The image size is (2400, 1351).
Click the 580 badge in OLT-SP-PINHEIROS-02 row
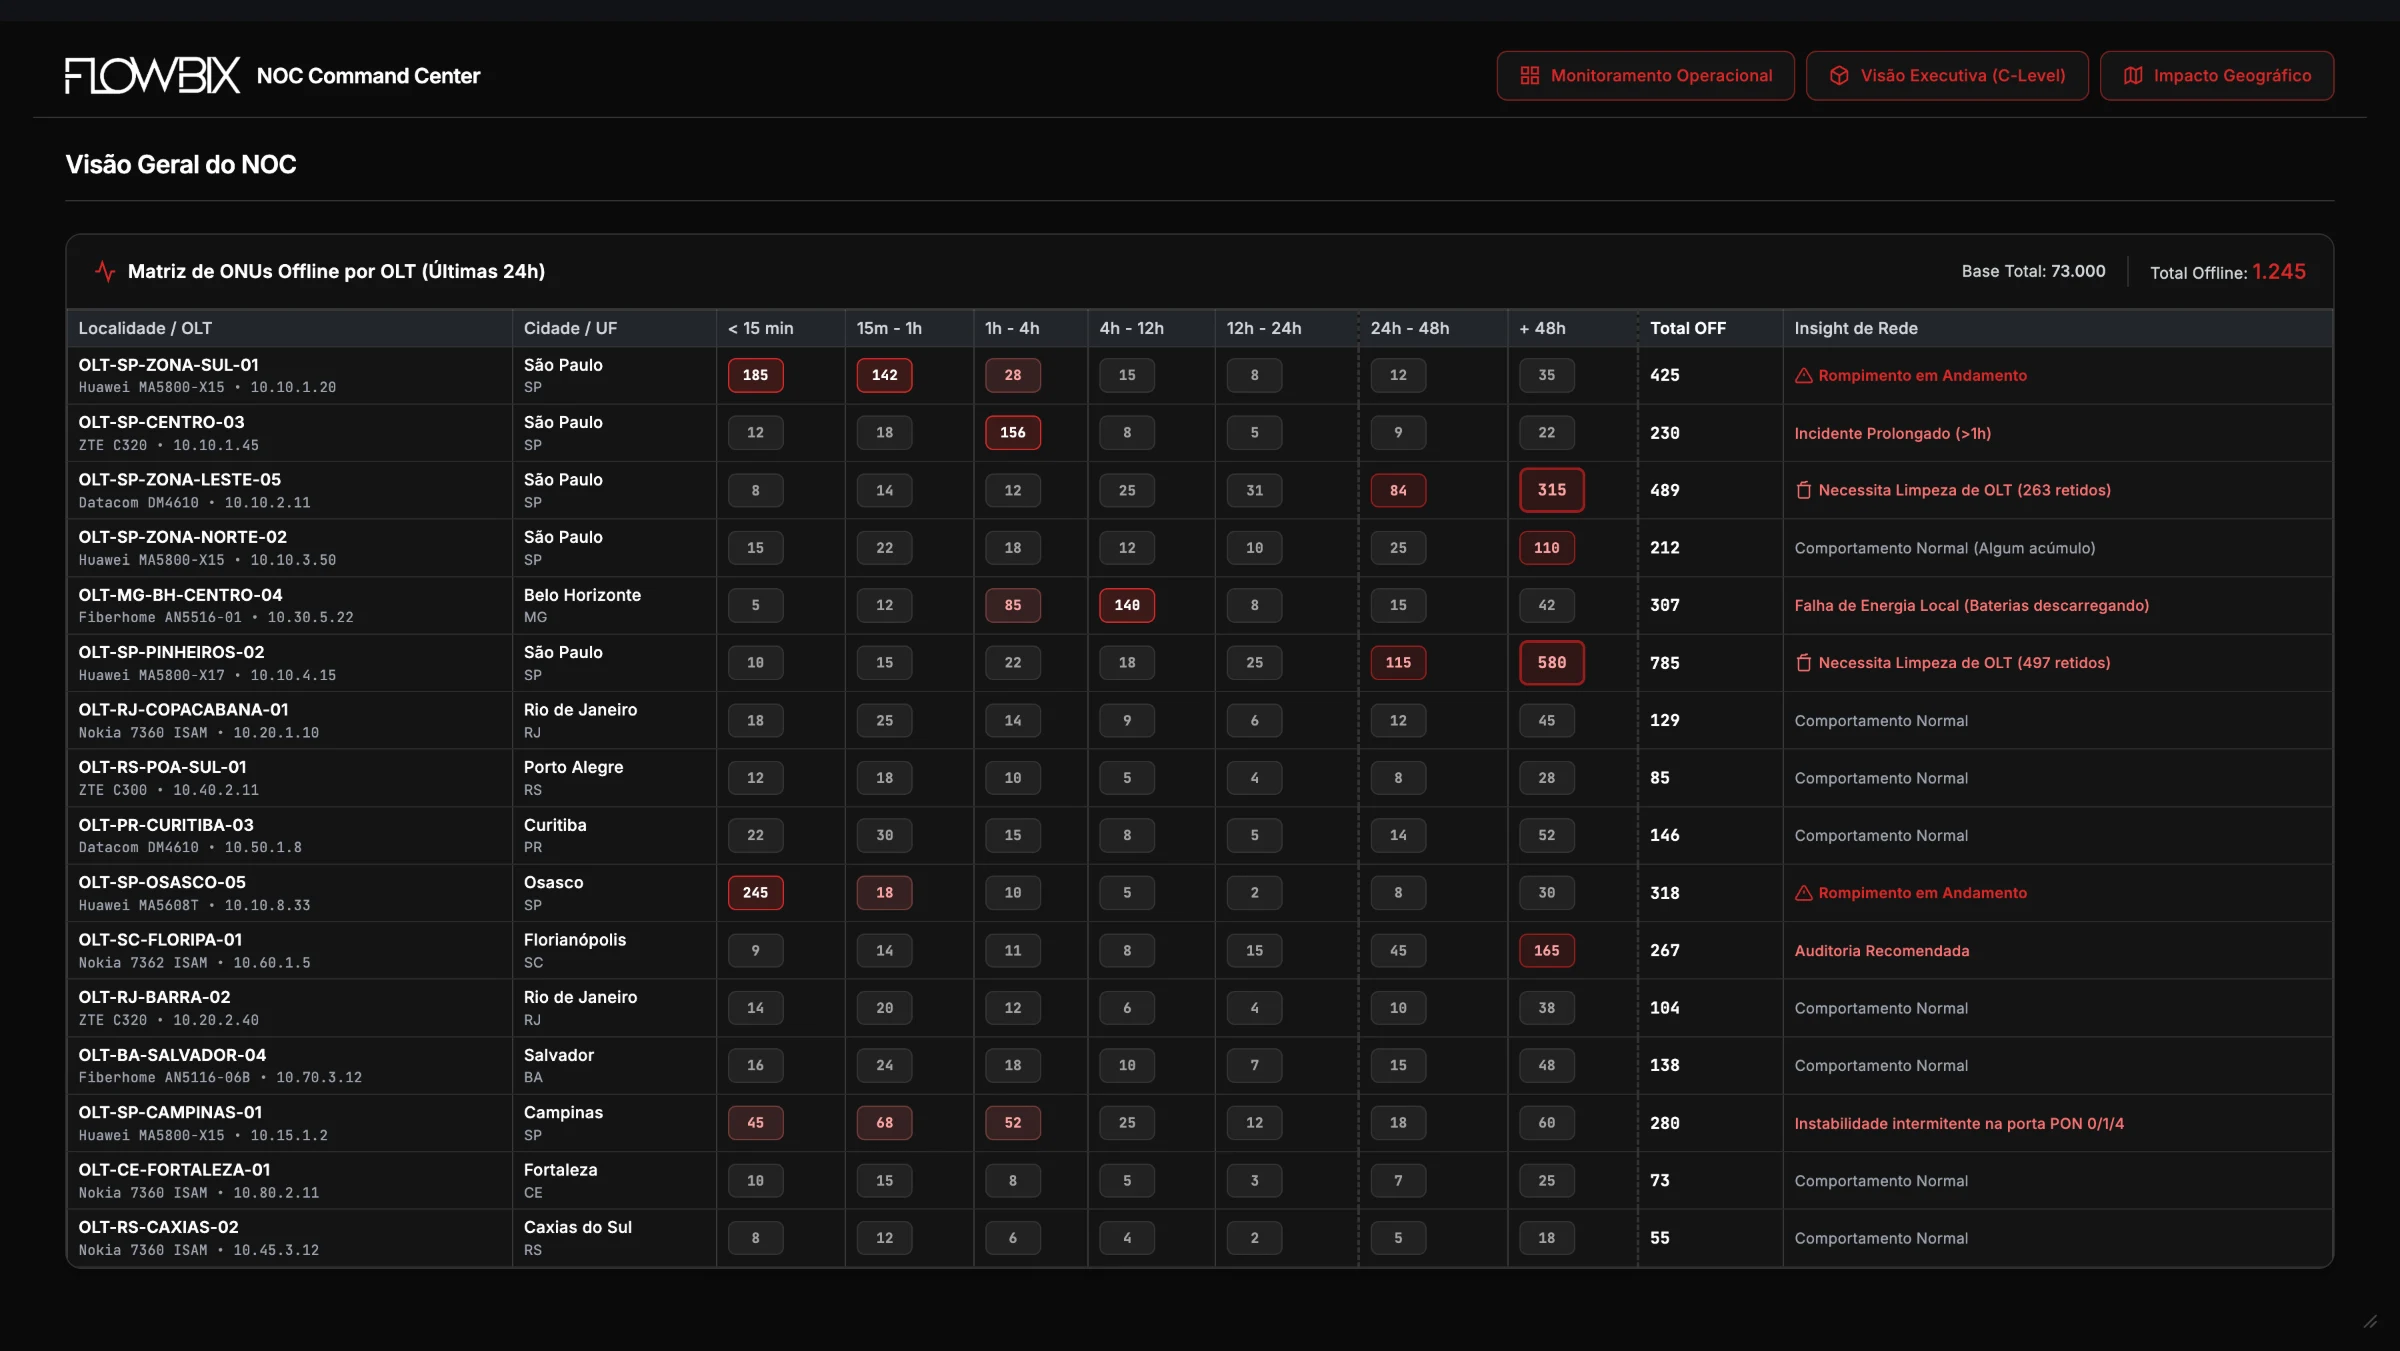(x=1551, y=663)
